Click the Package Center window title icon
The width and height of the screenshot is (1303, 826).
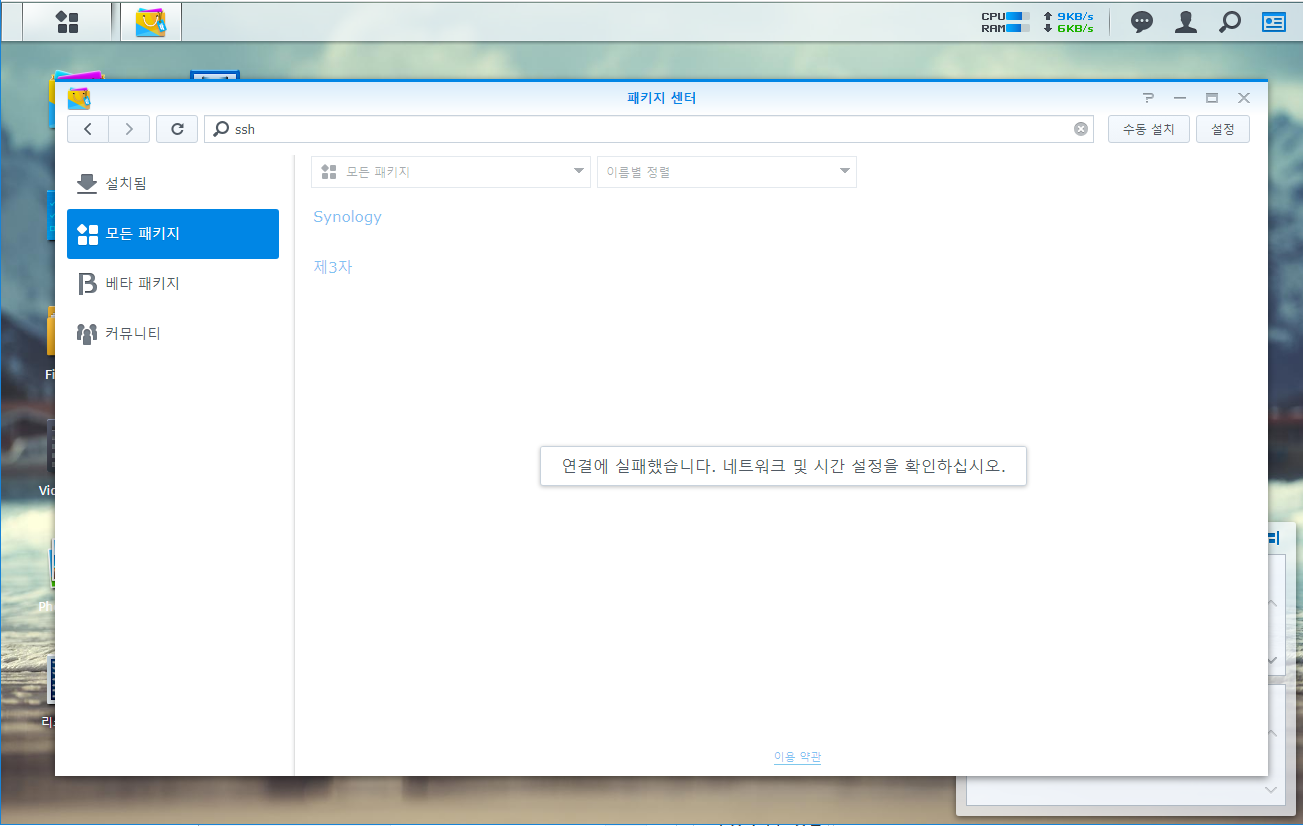(79, 98)
